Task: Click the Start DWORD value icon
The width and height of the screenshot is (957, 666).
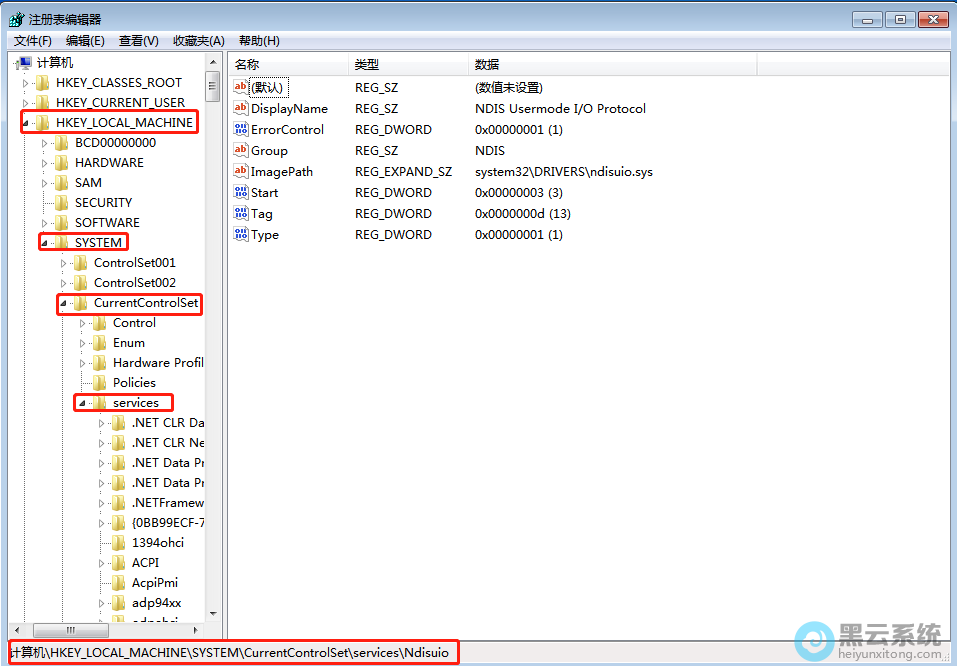Action: pos(240,193)
